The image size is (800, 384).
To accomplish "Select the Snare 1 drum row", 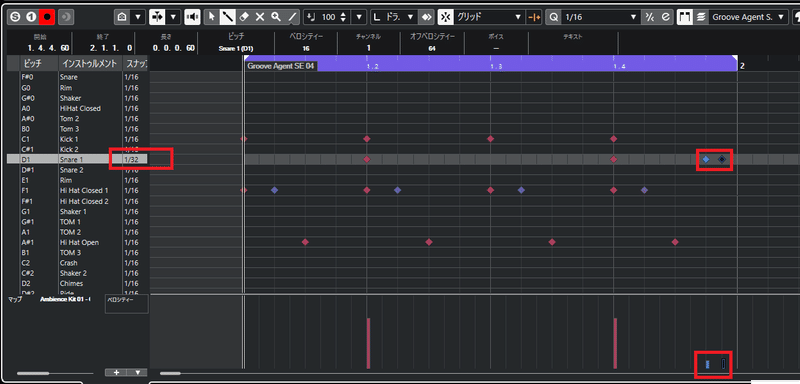I will [78, 160].
